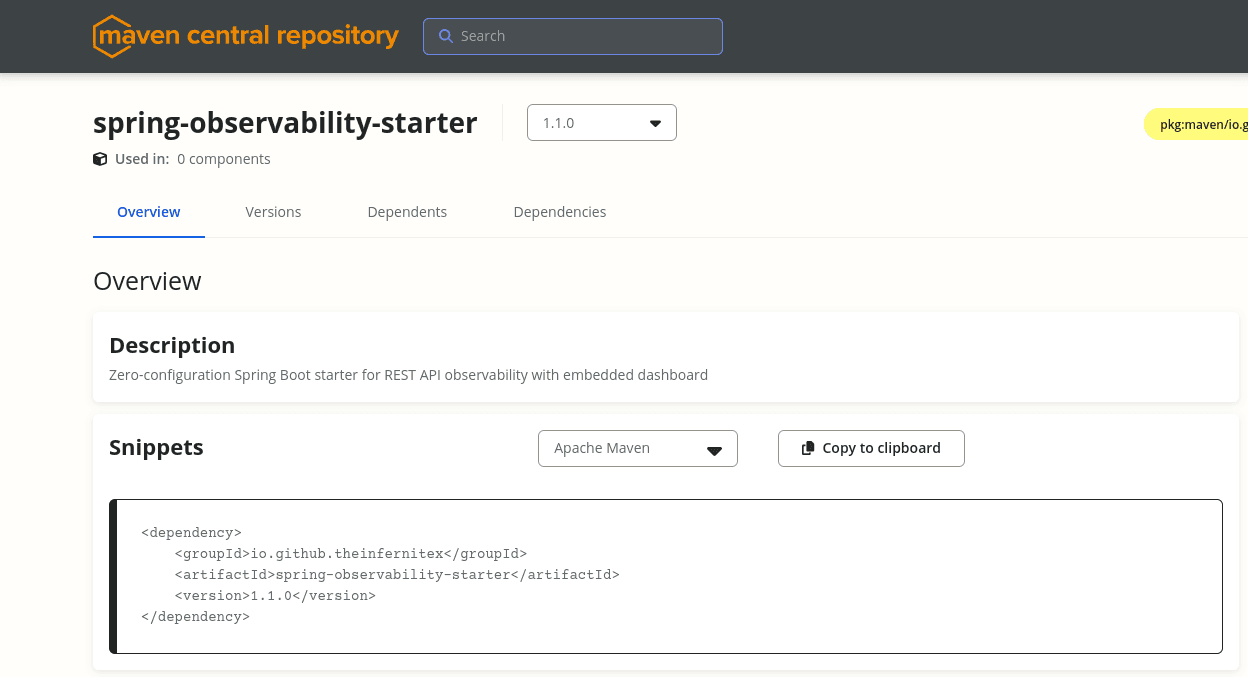This screenshot has height=677, width=1248.
Task: Click the Description heading
Action: point(172,345)
